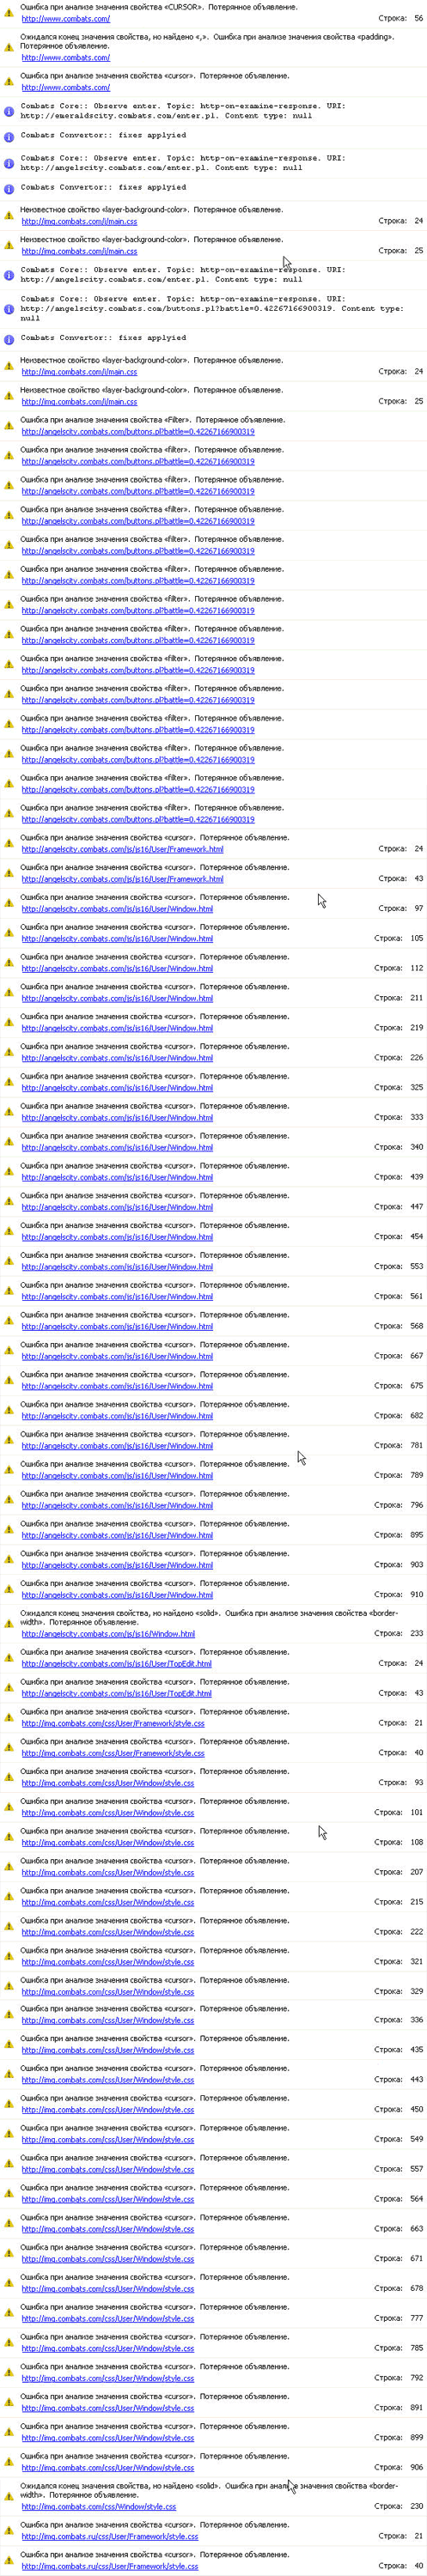Open Window/style.css link in the Строка 557 row
Viewport: 427px width, 2576px height.
(x=108, y=2170)
